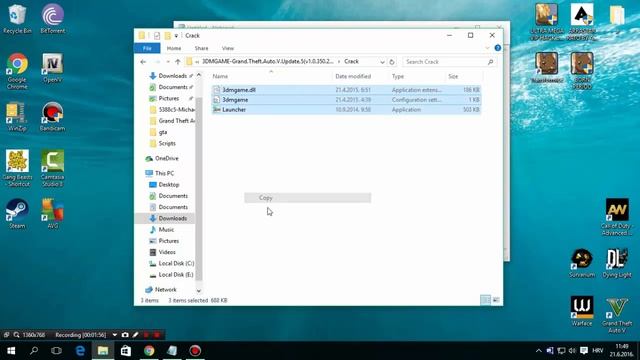This screenshot has width=640, height=360.
Task: Open the Bandicam desktop shortcut
Action: tap(53, 116)
